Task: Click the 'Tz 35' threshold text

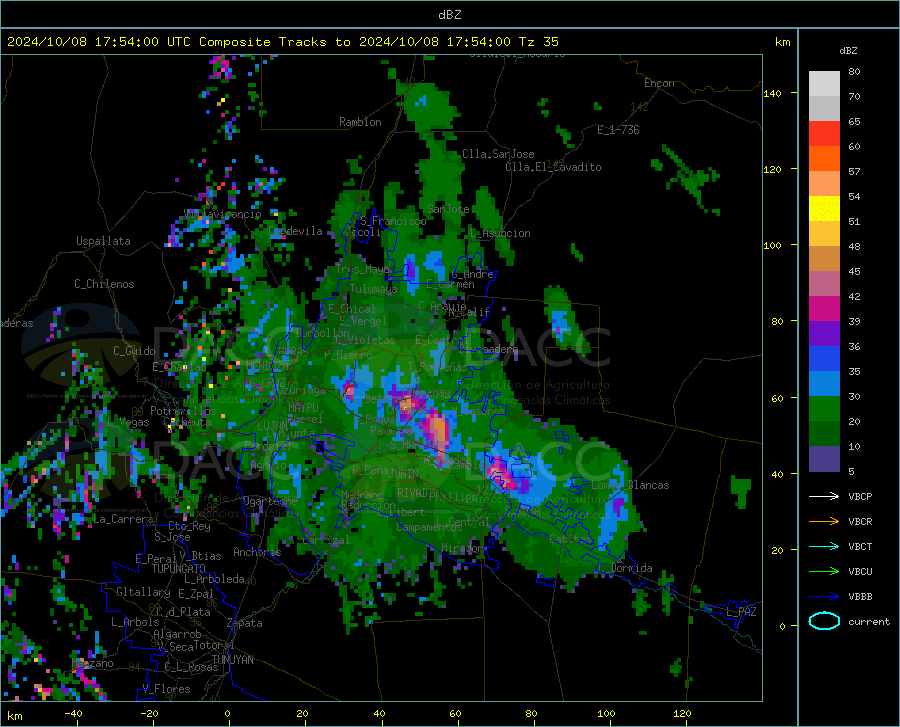Action: (539, 42)
